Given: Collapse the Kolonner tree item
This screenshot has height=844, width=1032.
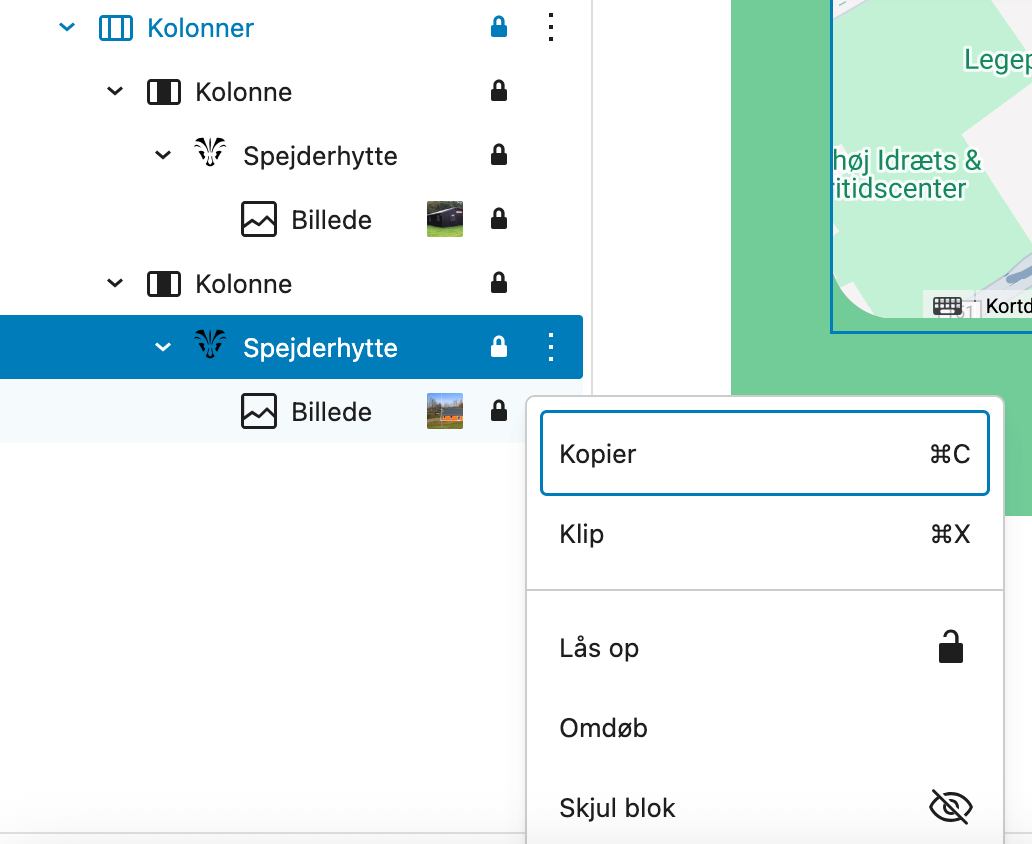Looking at the screenshot, I should tap(67, 28).
